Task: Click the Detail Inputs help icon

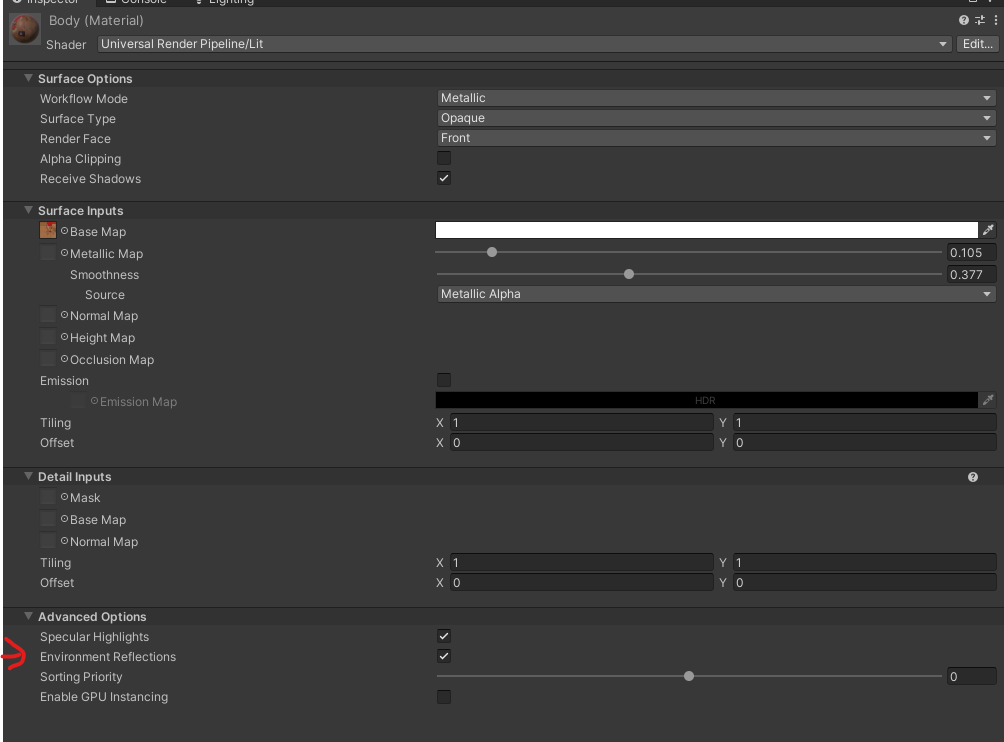Action: (972, 476)
